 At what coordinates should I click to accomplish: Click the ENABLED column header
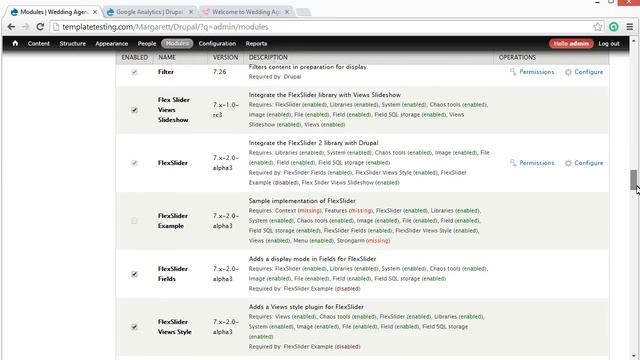click(x=135, y=58)
